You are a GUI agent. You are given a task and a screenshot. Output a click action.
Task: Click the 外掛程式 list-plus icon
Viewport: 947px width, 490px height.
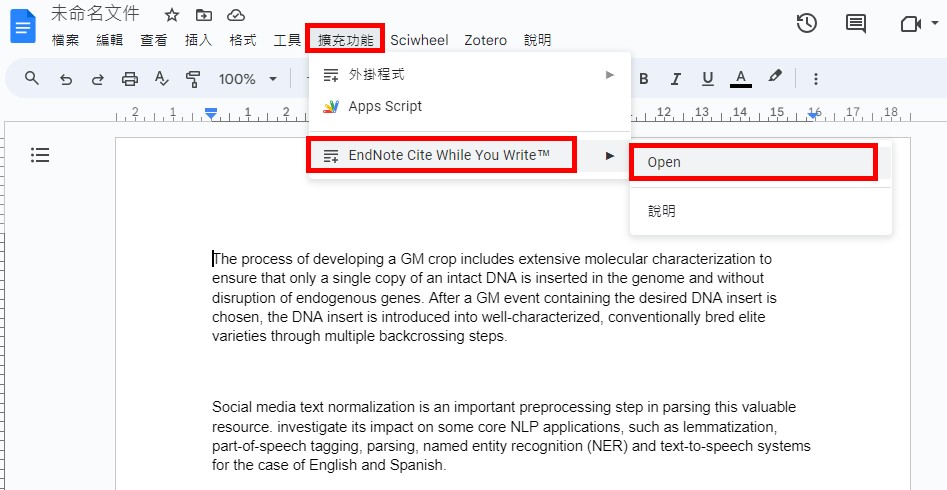click(x=330, y=76)
